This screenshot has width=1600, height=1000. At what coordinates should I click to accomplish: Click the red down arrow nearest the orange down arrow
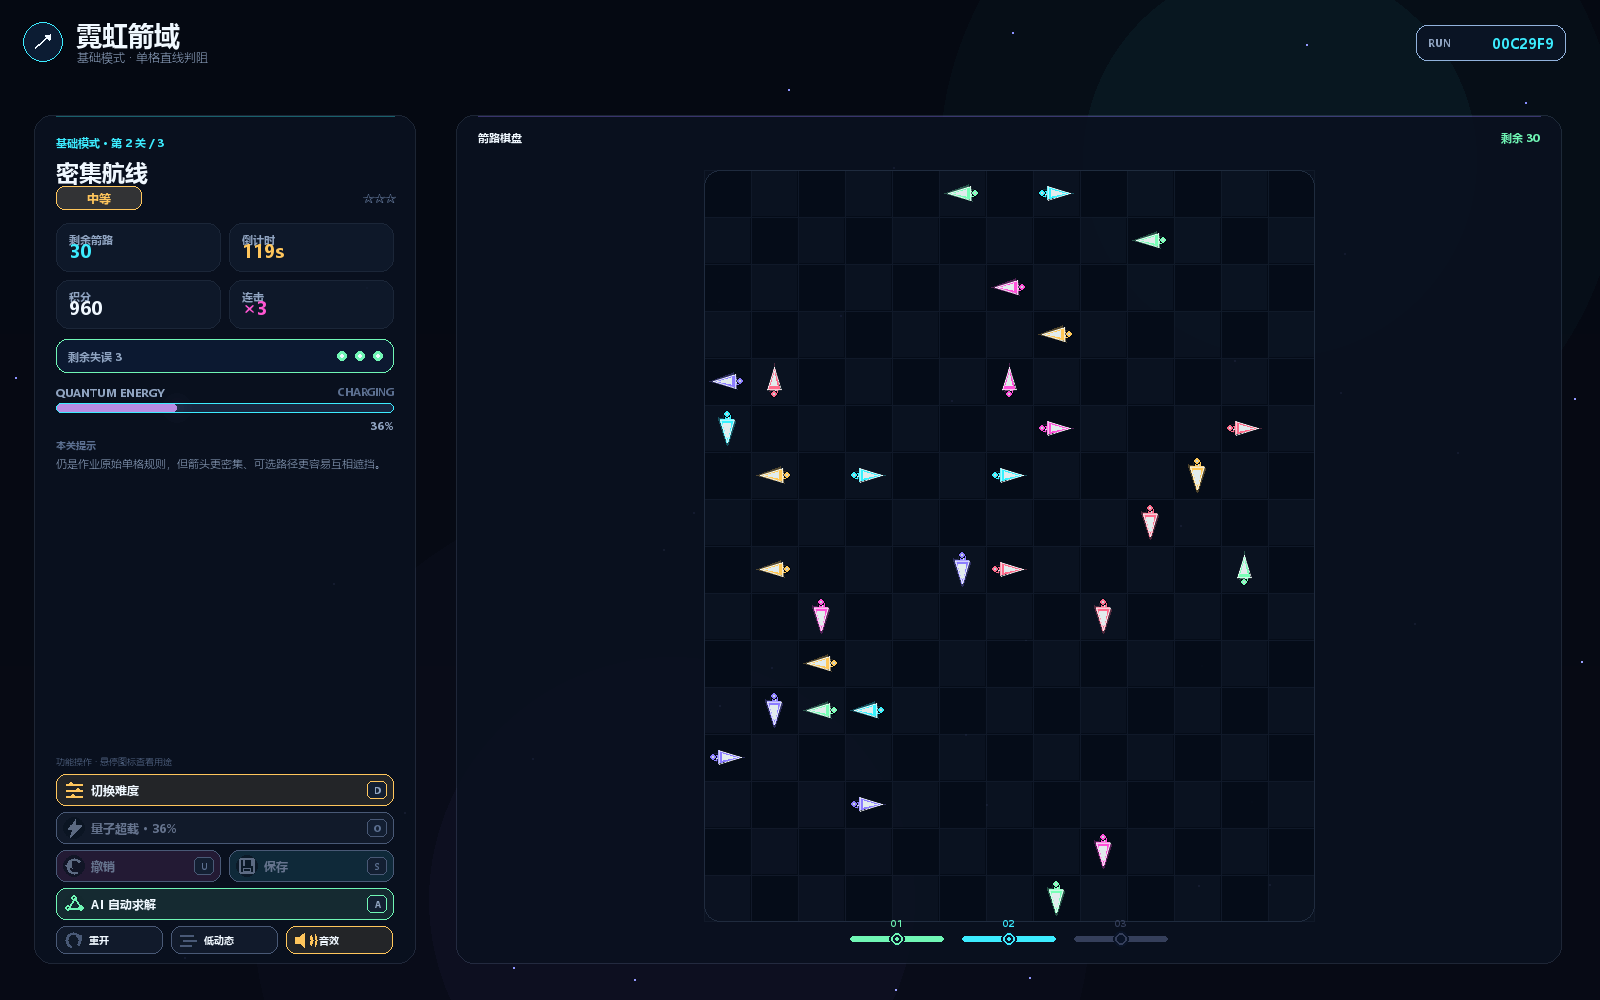pos(1150,522)
